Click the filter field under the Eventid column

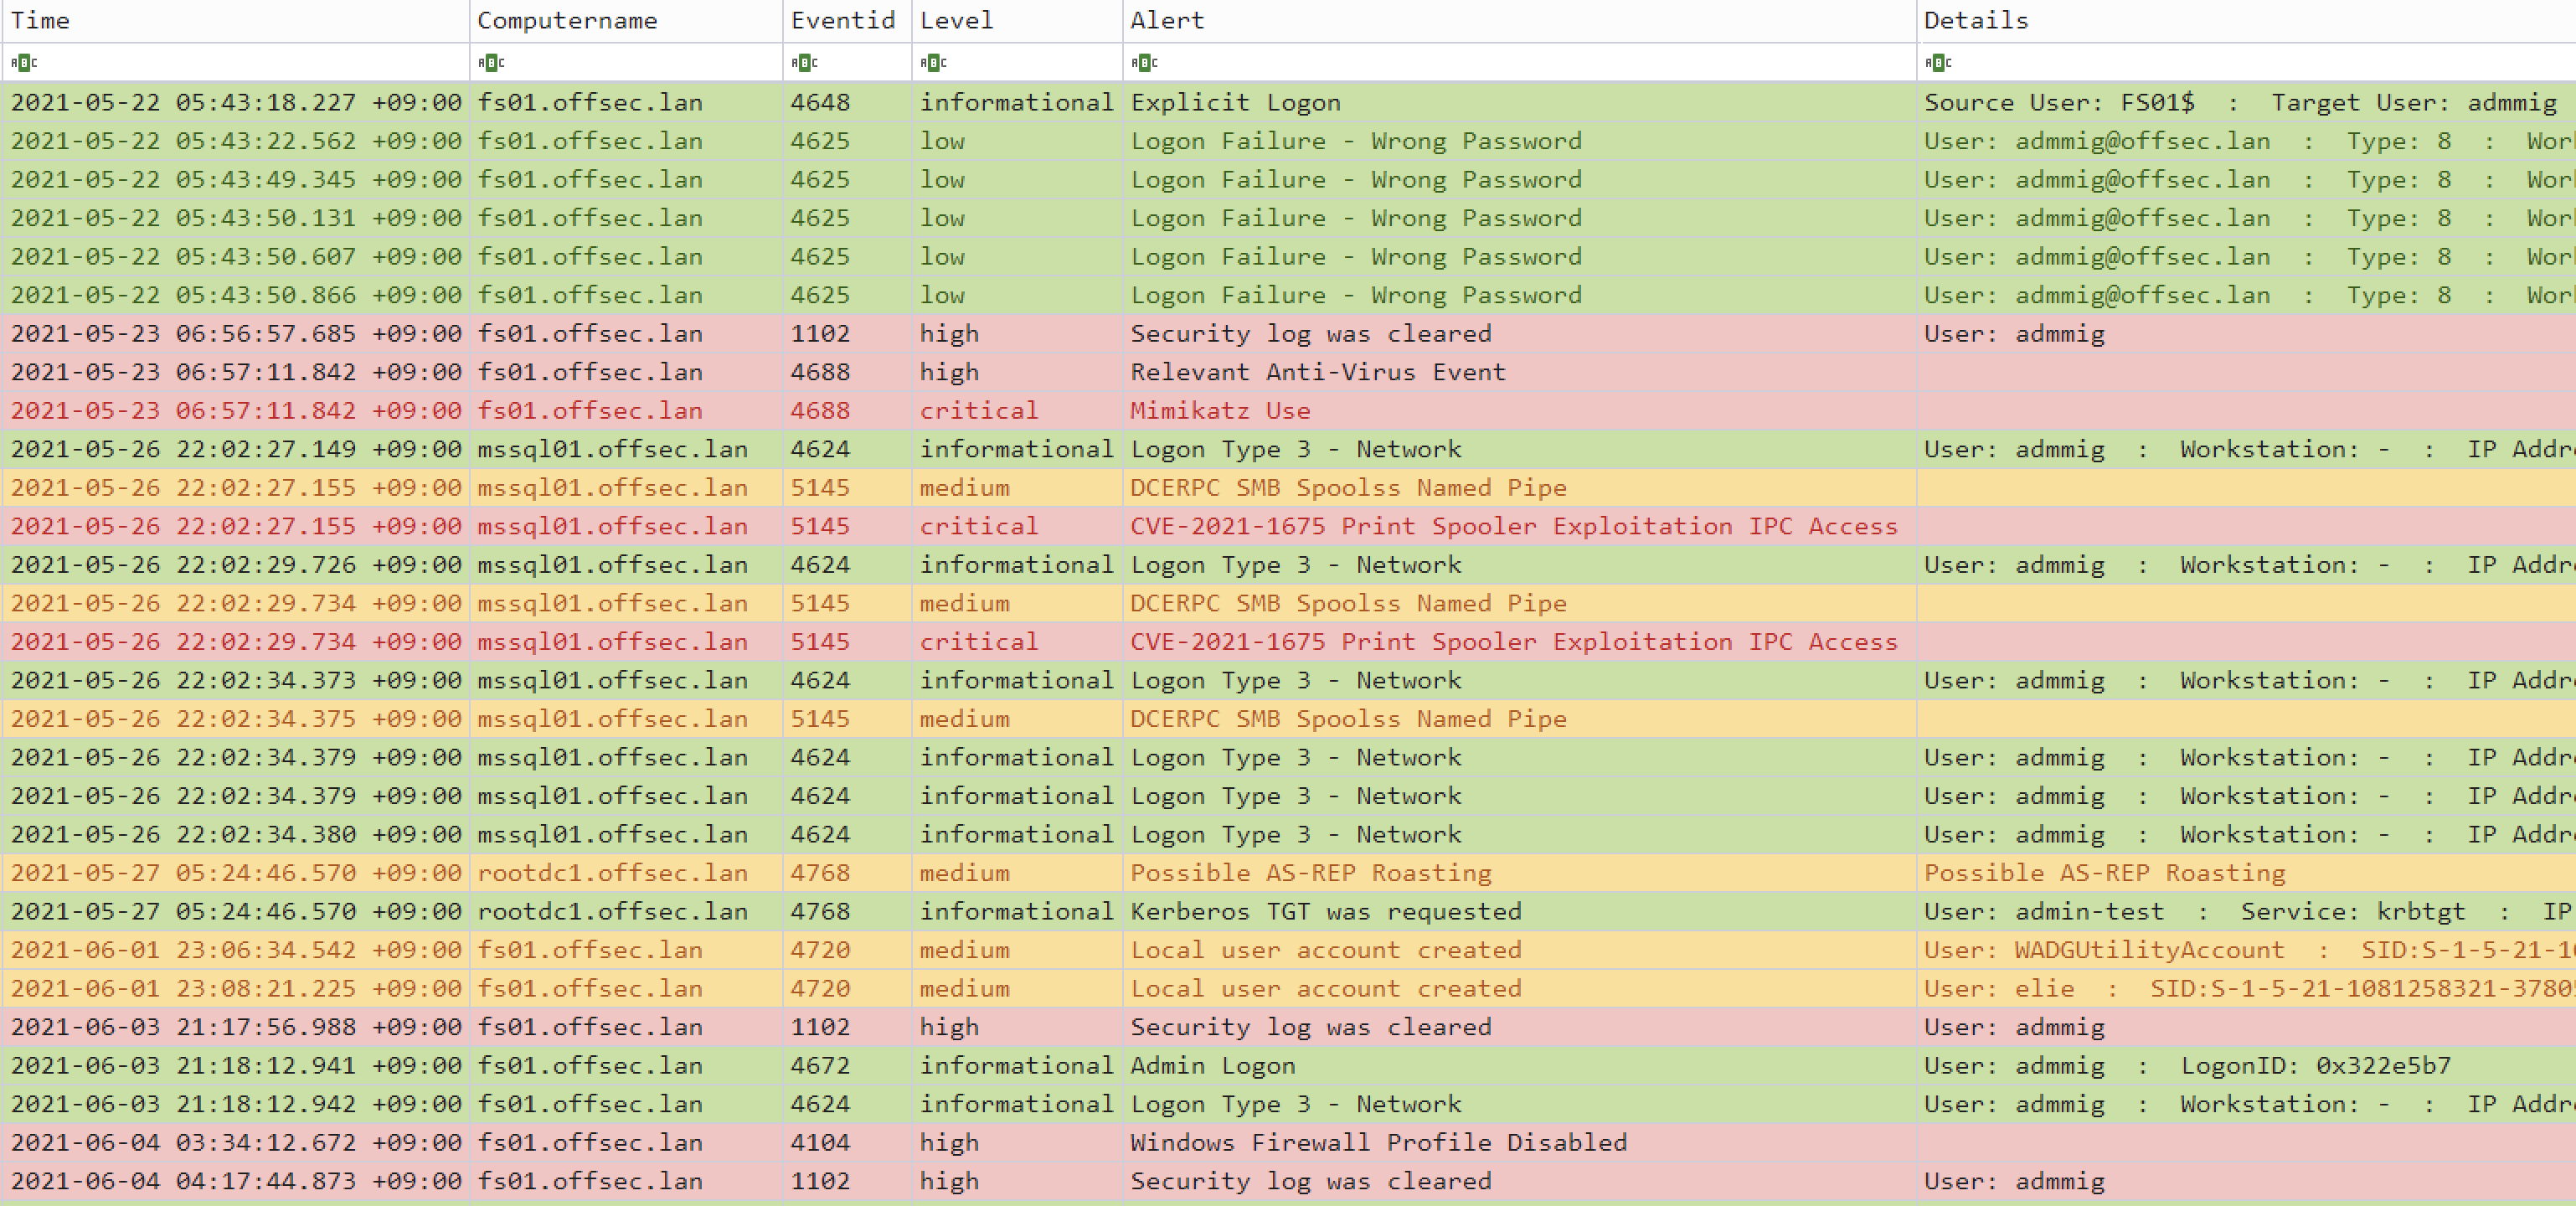click(845, 62)
